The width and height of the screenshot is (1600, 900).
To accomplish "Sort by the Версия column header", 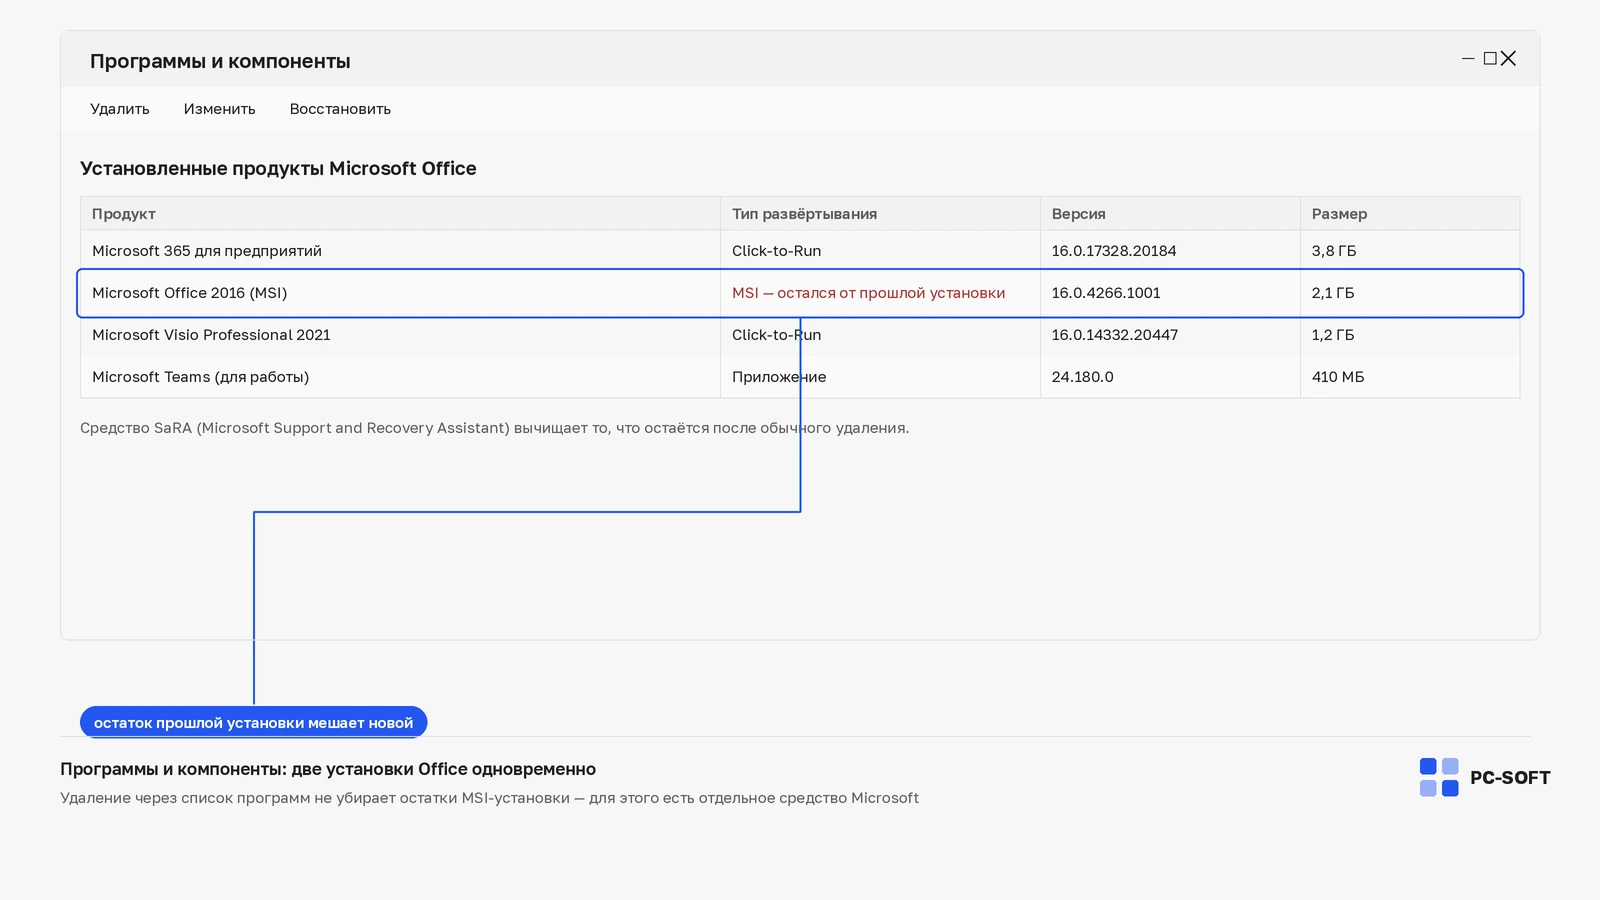I will tap(1170, 214).
